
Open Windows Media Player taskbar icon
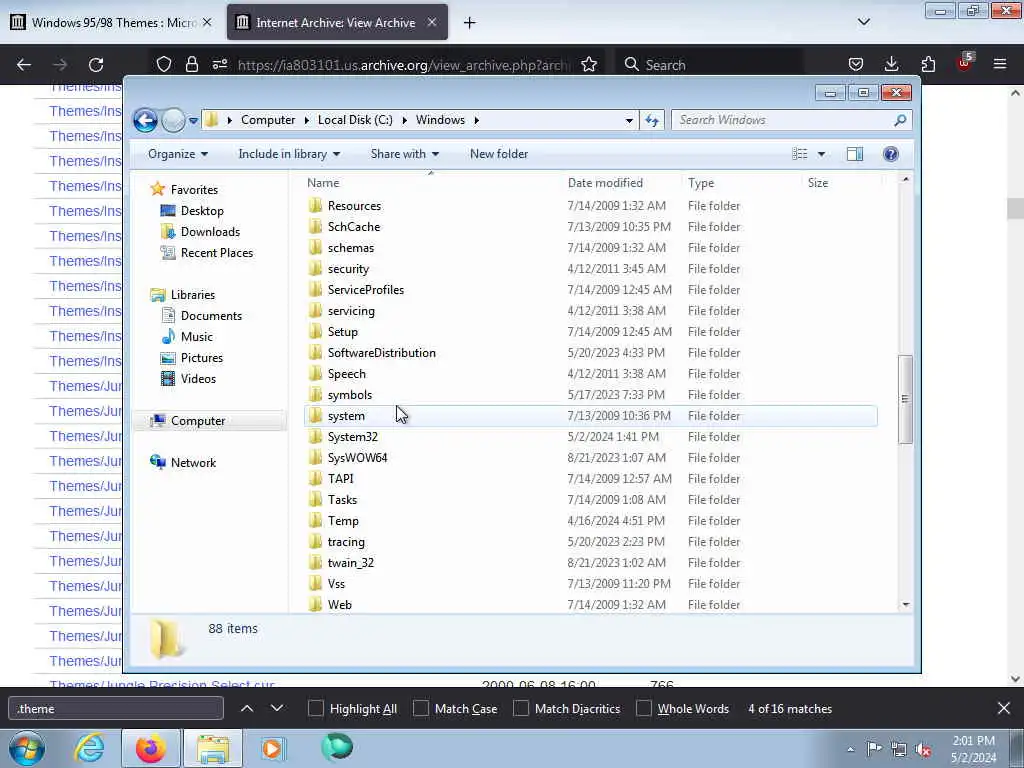pos(274,748)
